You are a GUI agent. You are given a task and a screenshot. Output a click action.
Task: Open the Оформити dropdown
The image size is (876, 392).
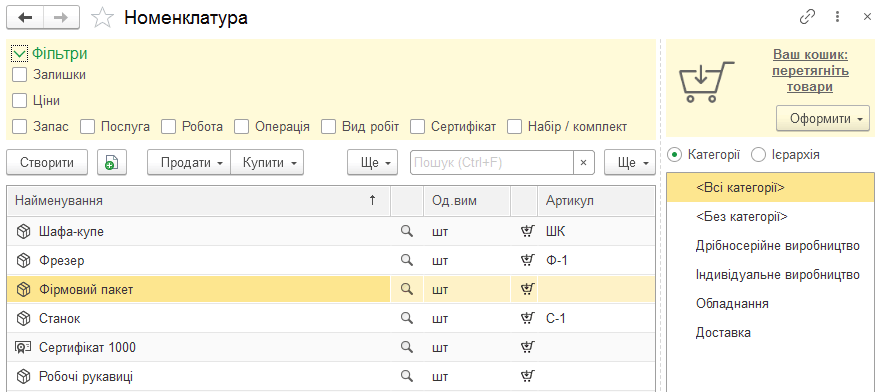tap(822, 118)
